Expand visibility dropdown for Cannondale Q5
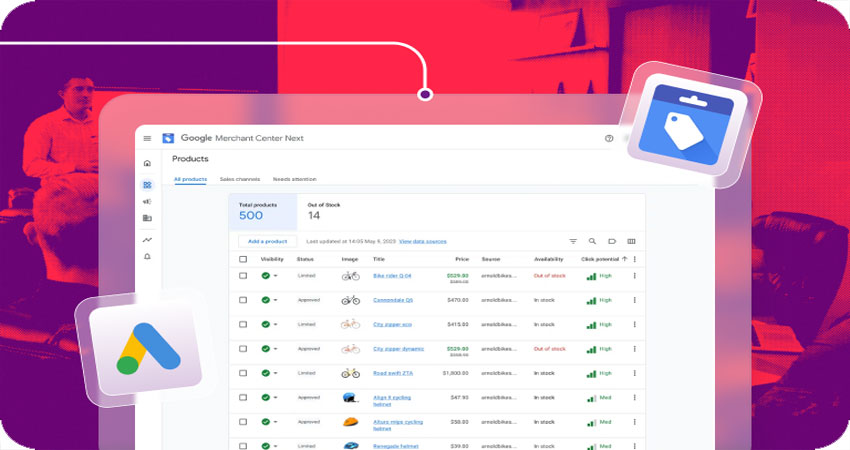Viewport: 850px width, 450px height. [x=275, y=300]
